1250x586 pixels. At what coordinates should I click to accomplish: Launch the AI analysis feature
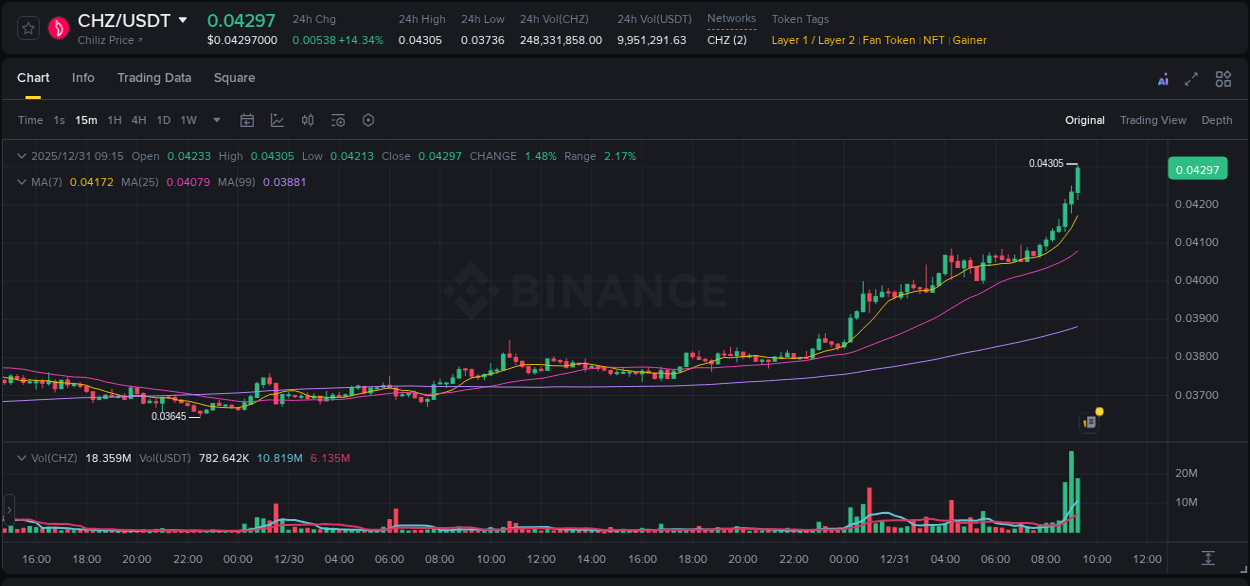pos(1163,78)
